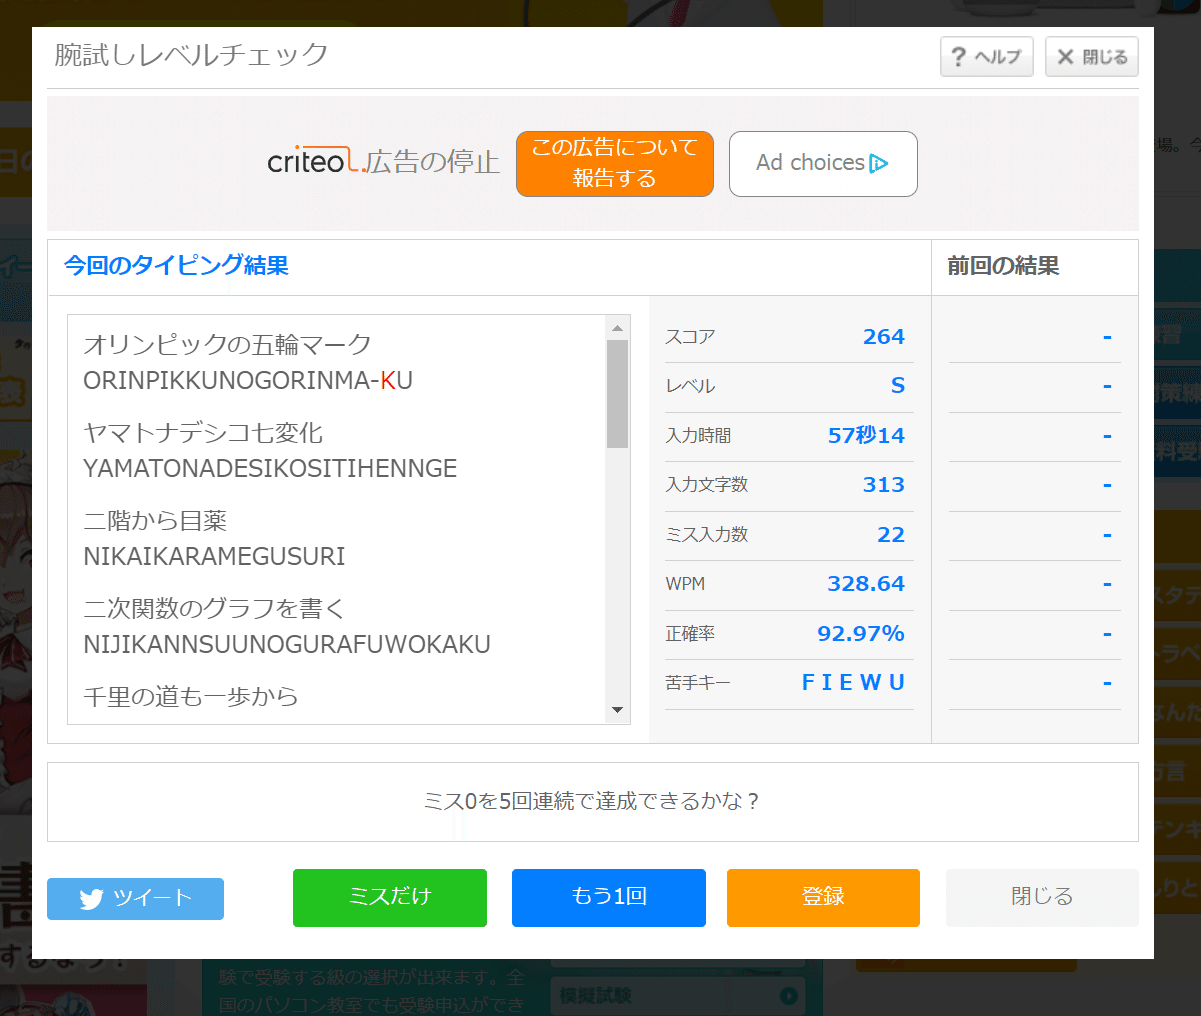This screenshot has height=1016, width=1201.
Task: Switch to the 今回のタイピング結果 tab
Action: [175, 267]
